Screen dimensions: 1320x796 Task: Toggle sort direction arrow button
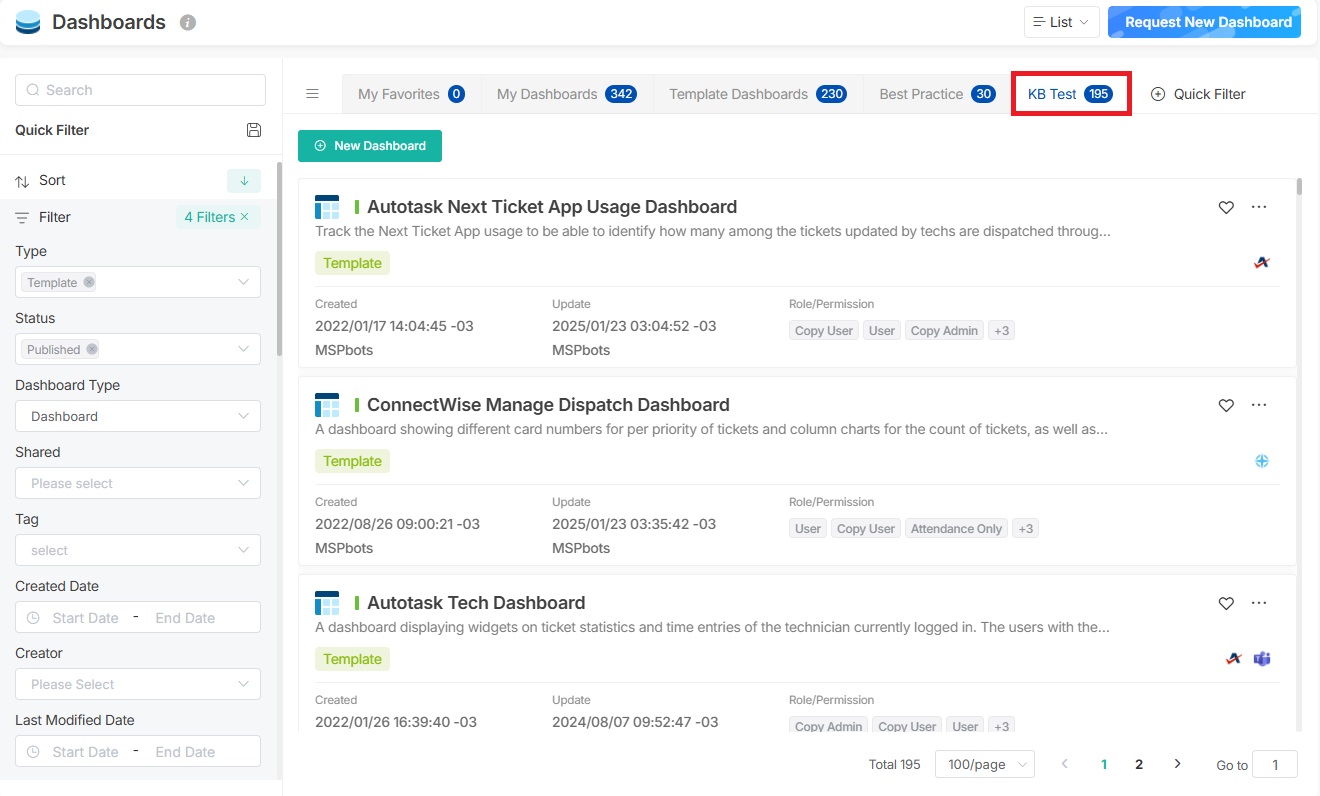[x=244, y=181]
